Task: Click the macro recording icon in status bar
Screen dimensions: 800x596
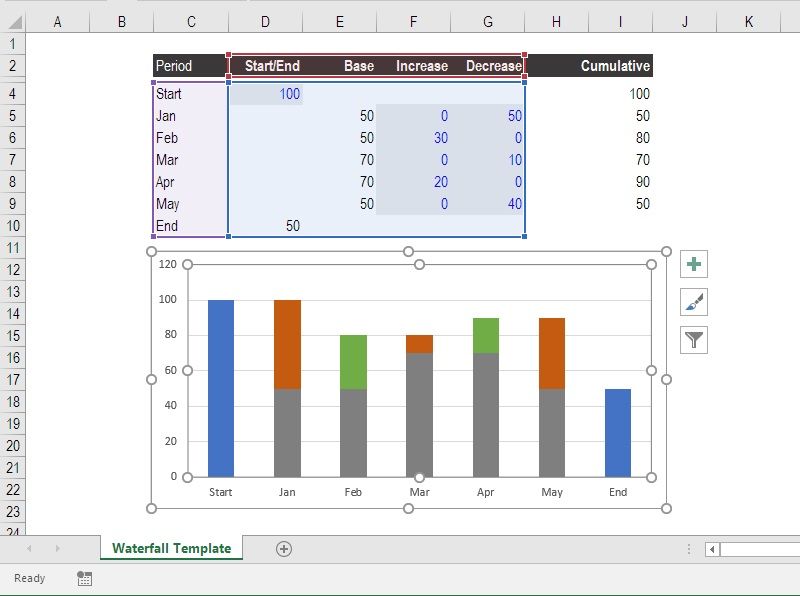Action: [x=84, y=578]
